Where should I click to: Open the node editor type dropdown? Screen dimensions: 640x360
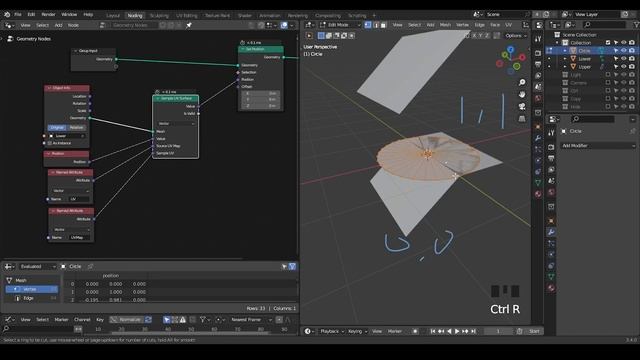(9, 25)
